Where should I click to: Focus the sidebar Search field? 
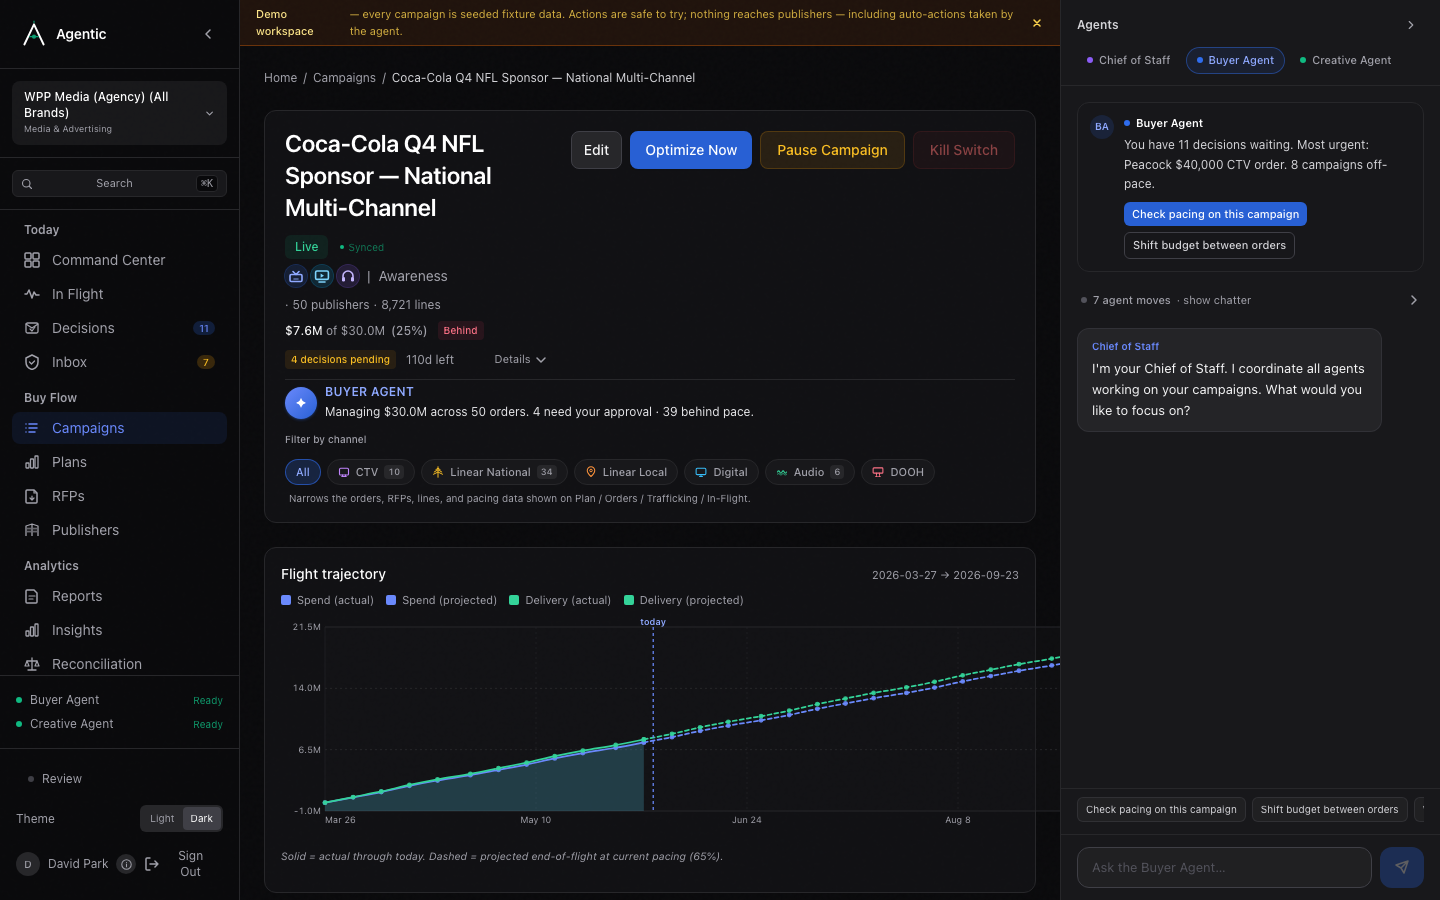119,183
